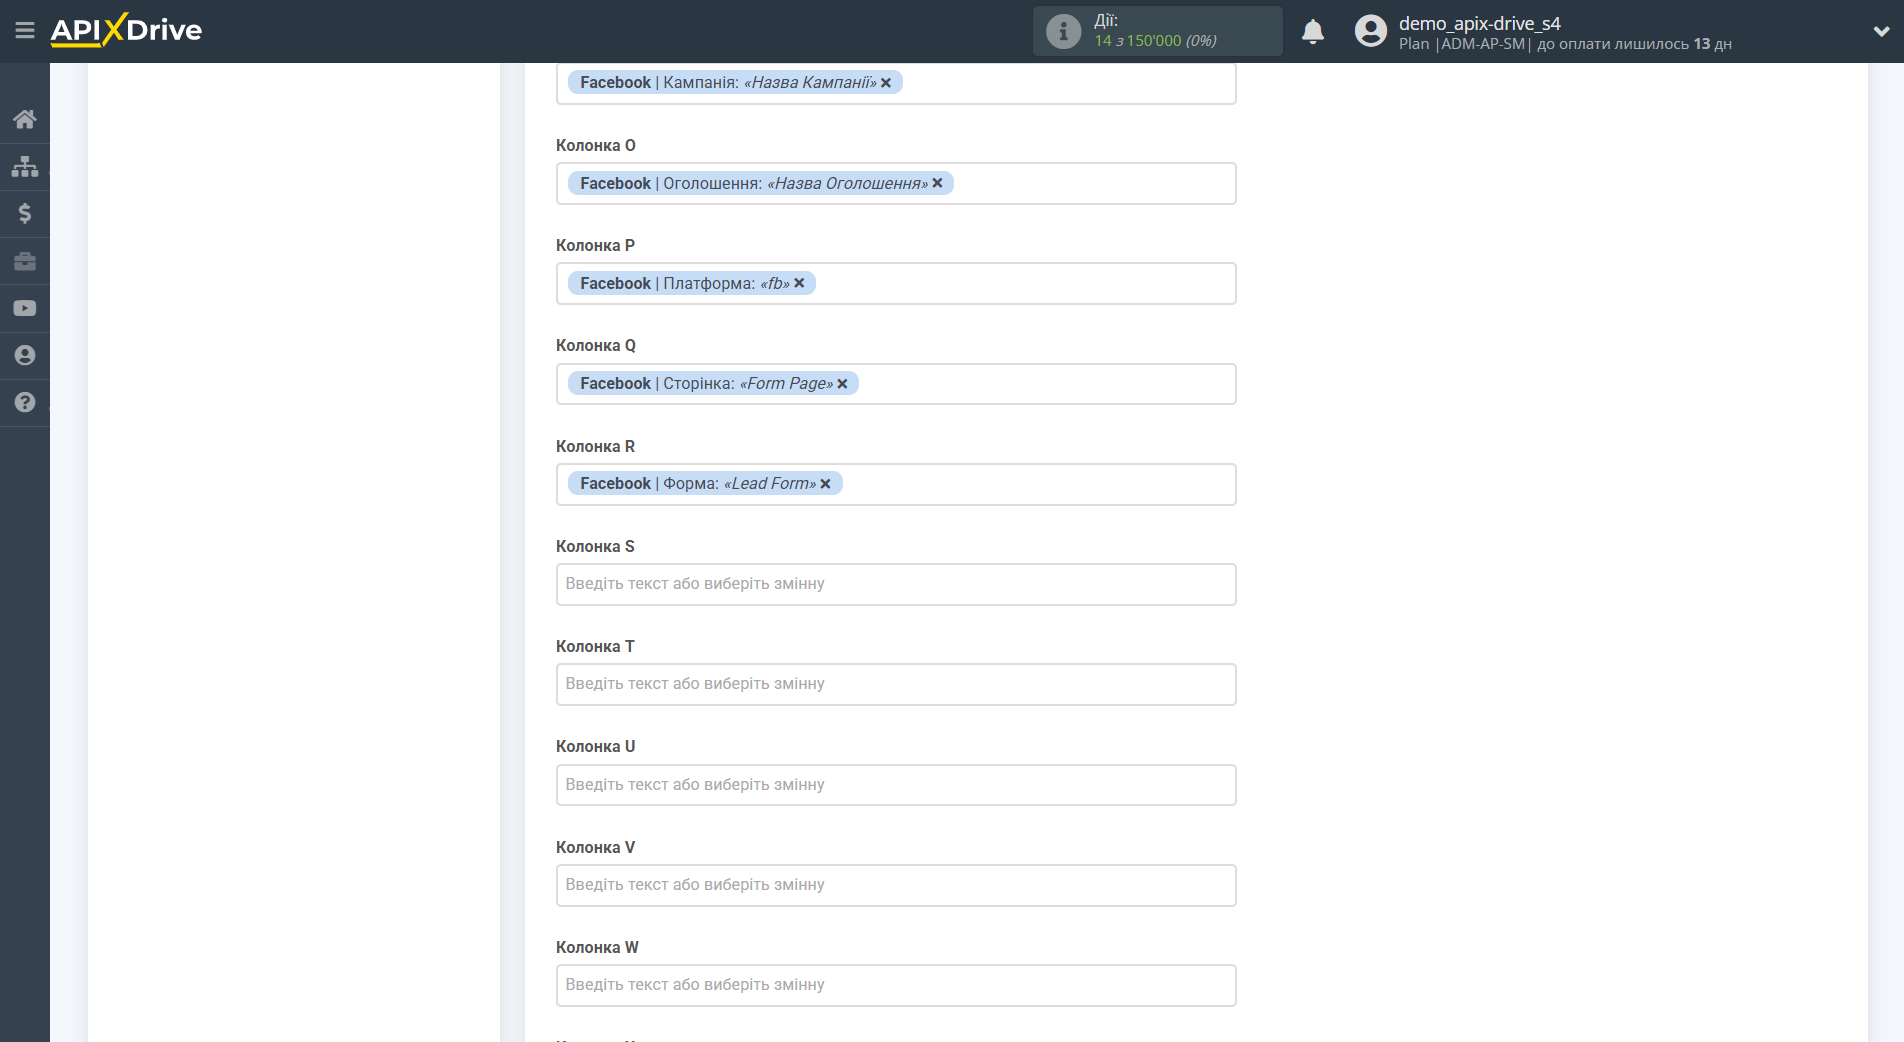
Task: Remove the Сторінка Form Page tag
Action: pos(842,384)
